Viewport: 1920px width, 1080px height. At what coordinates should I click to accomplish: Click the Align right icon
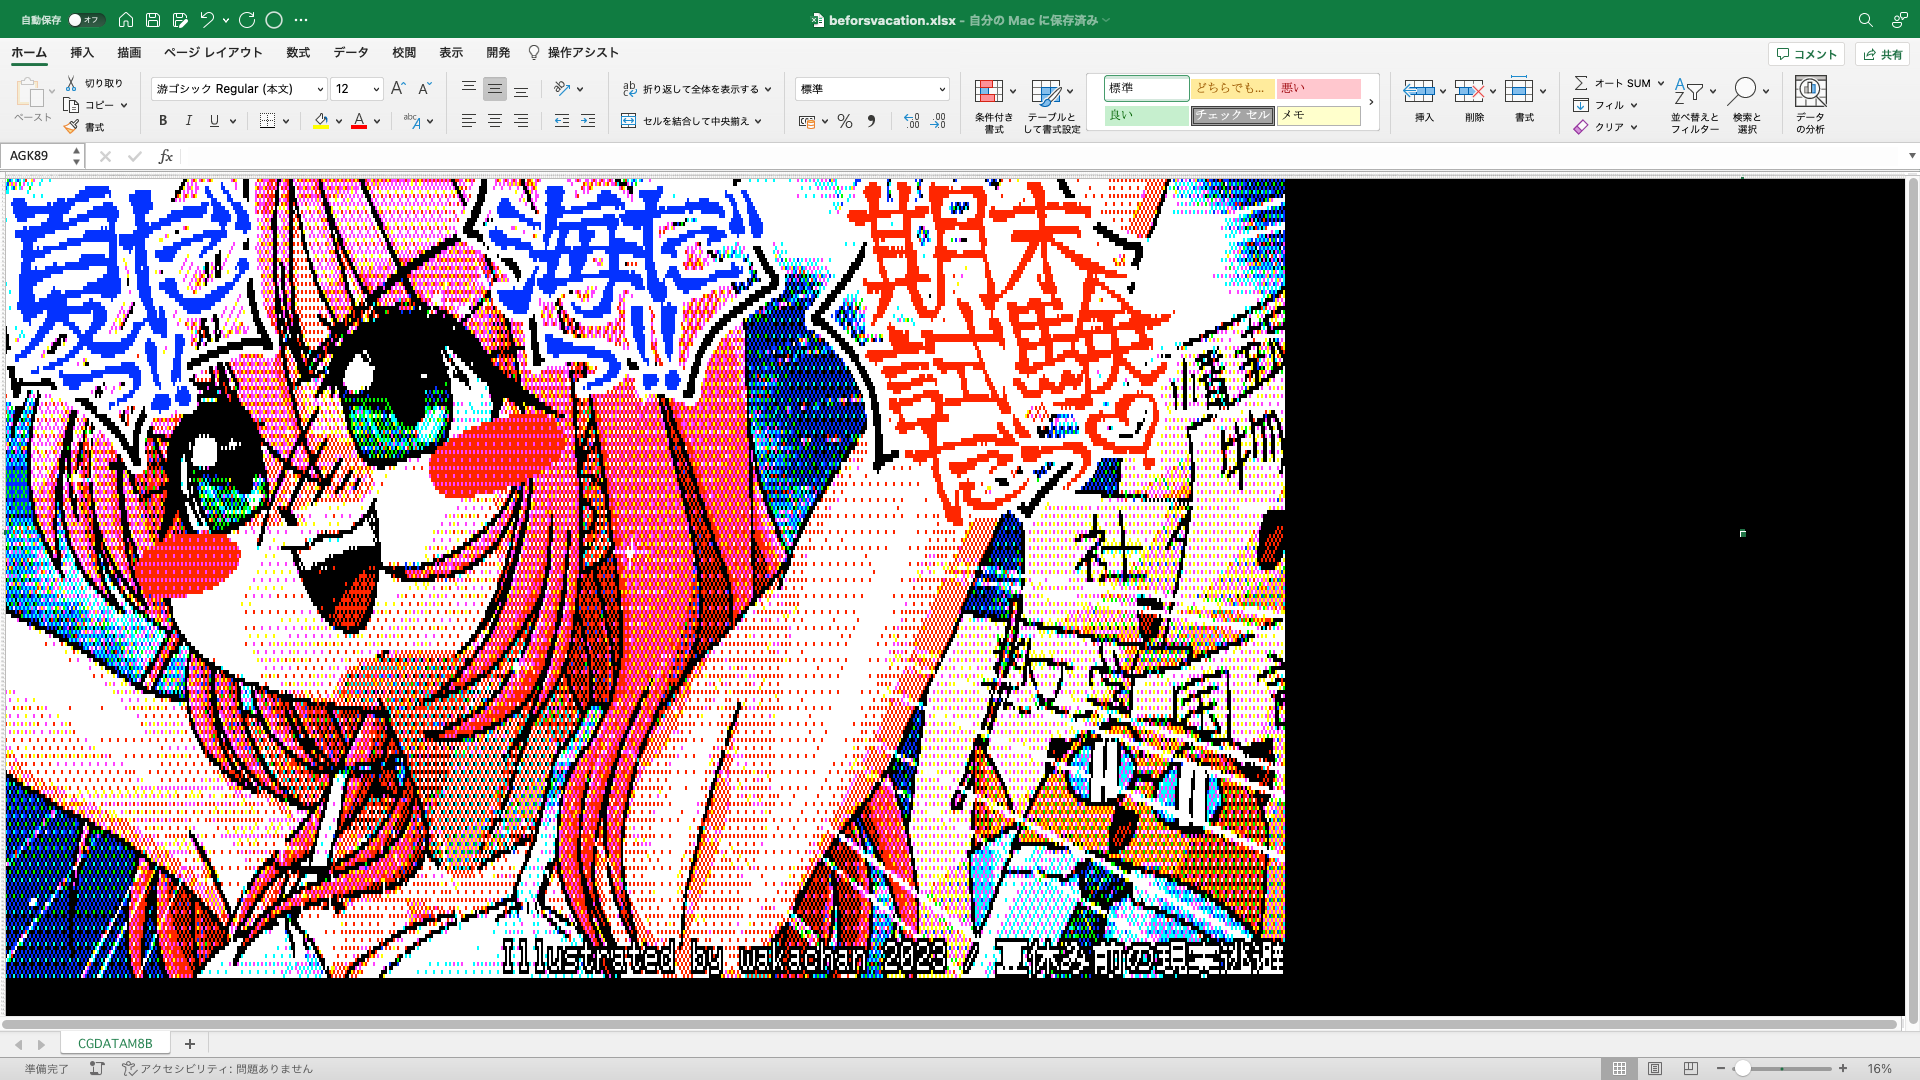click(520, 121)
